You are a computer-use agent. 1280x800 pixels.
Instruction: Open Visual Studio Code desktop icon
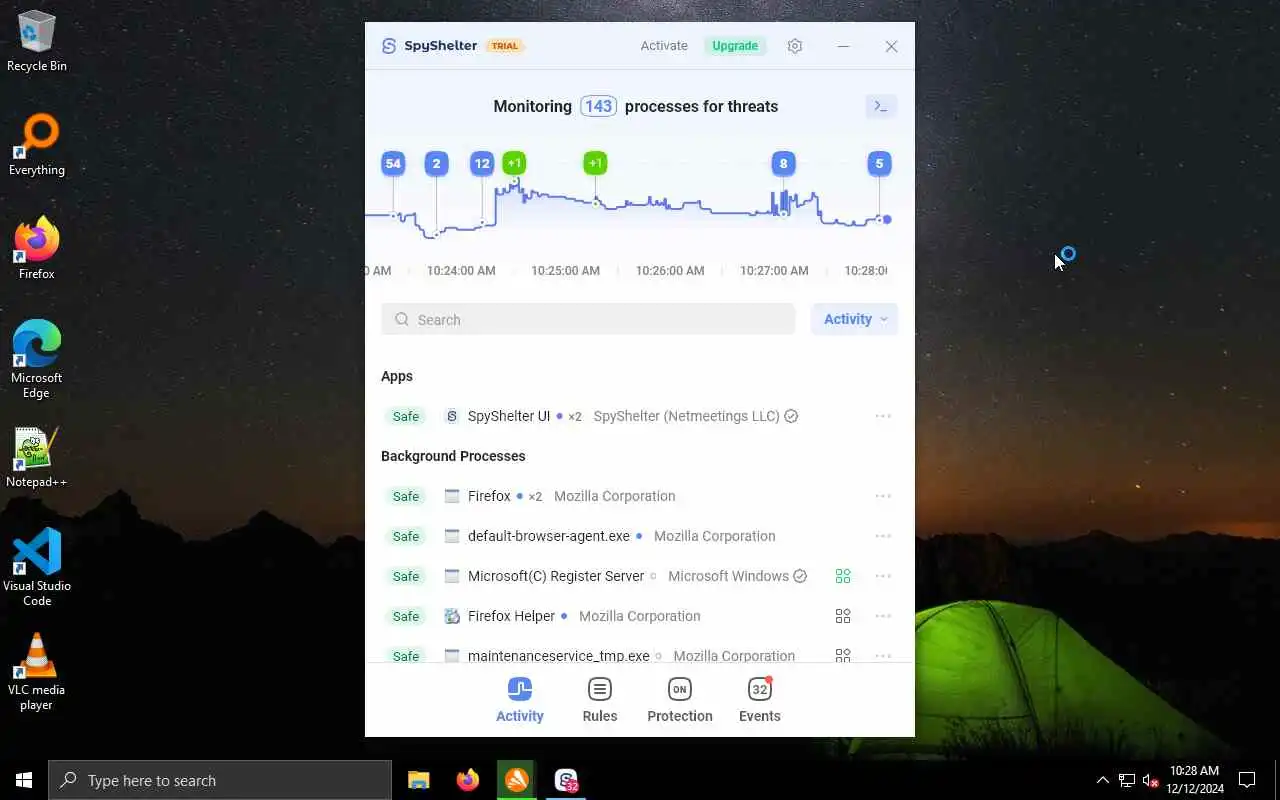coord(37,567)
